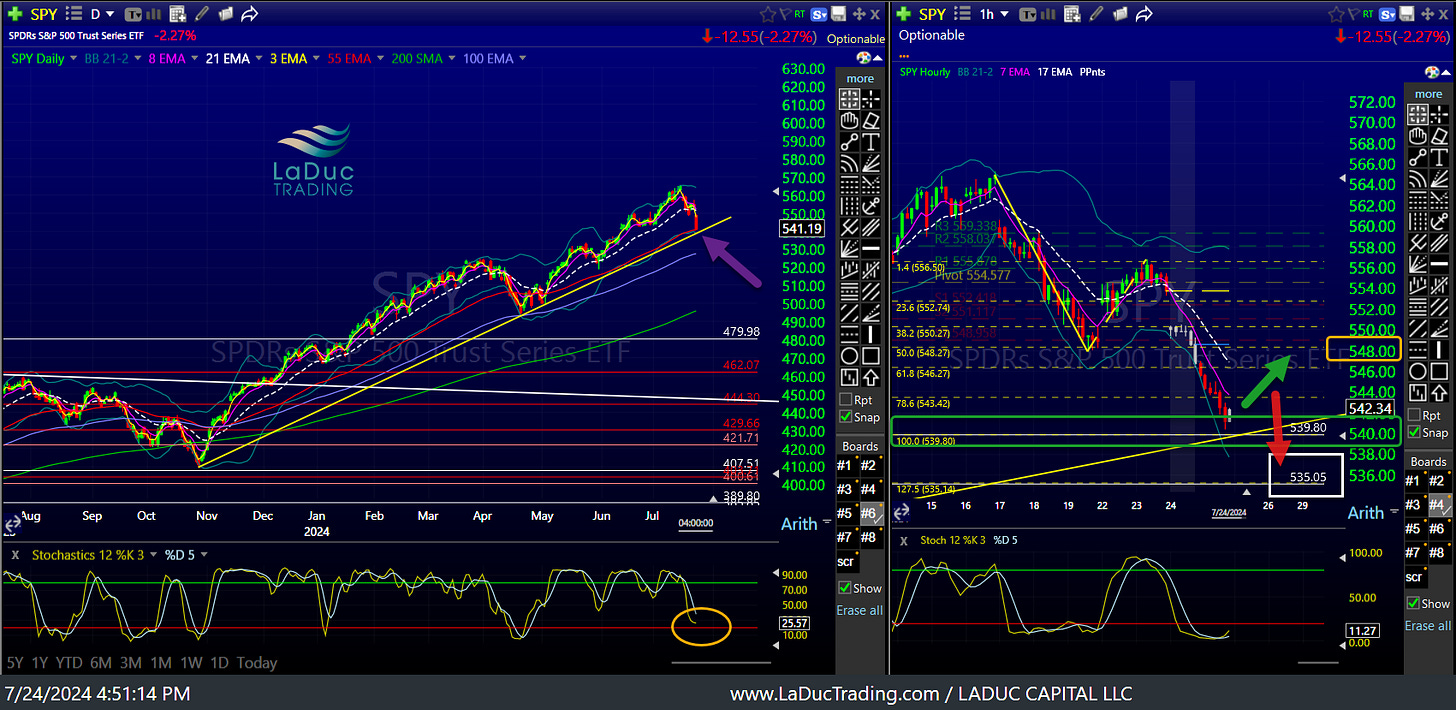The width and height of the screenshot is (1456, 710).
Task: Select the hand pan tool in the daily drawing palette
Action: coord(848,120)
